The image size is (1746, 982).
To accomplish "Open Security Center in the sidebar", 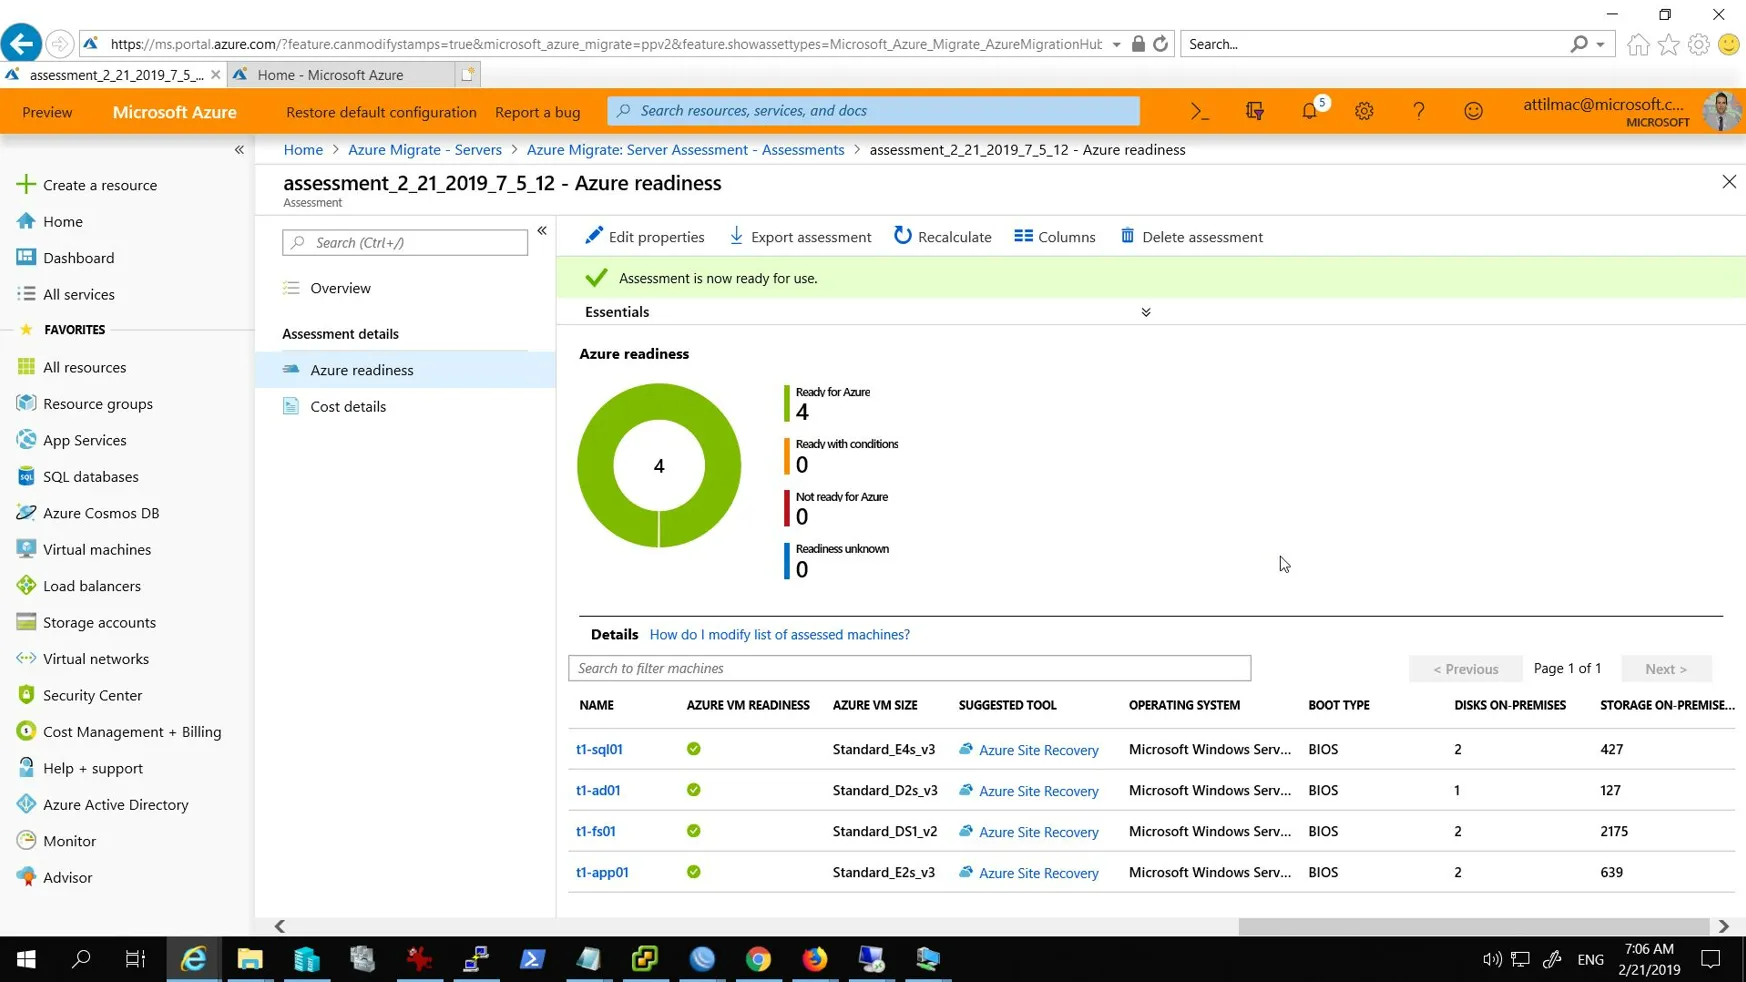I will point(92,695).
